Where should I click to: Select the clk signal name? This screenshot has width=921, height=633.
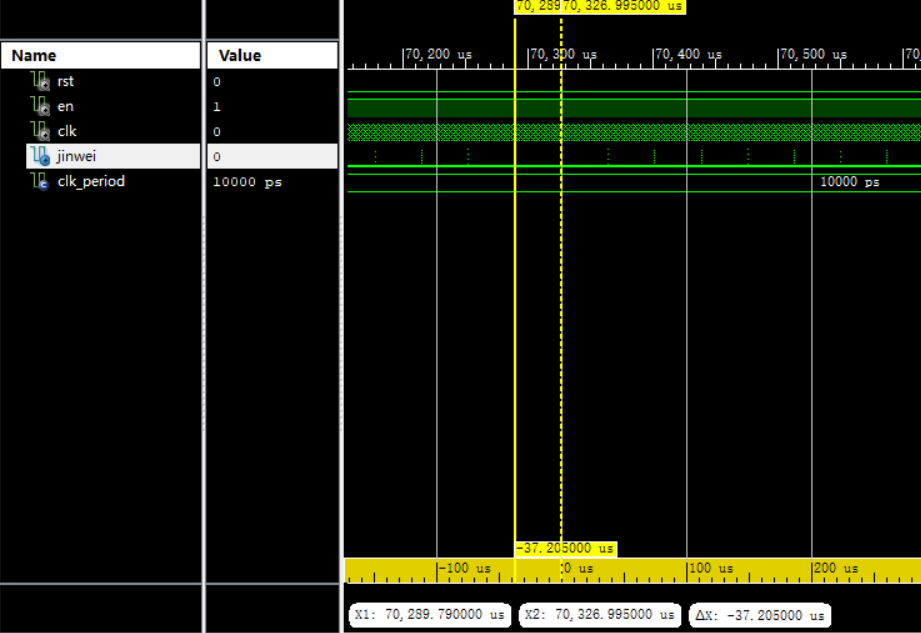pyautogui.click(x=67, y=131)
